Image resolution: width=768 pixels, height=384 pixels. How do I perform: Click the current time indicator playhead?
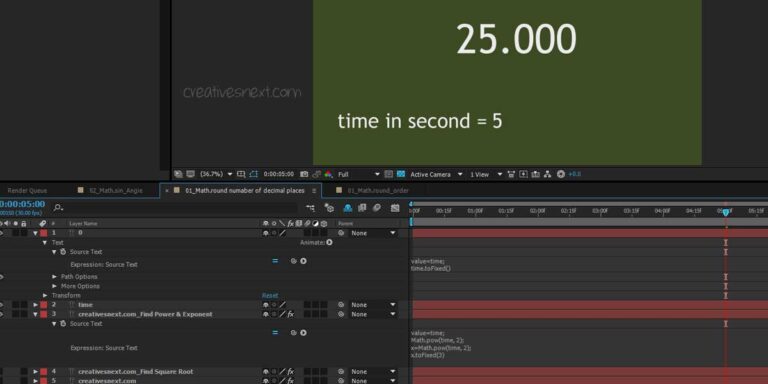pyautogui.click(x=725, y=212)
